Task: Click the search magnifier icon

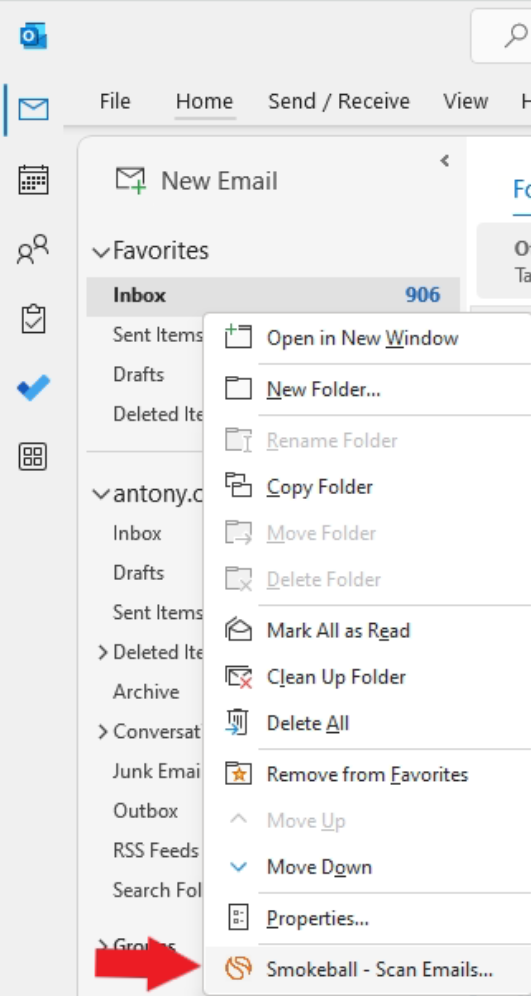Action: (516, 36)
